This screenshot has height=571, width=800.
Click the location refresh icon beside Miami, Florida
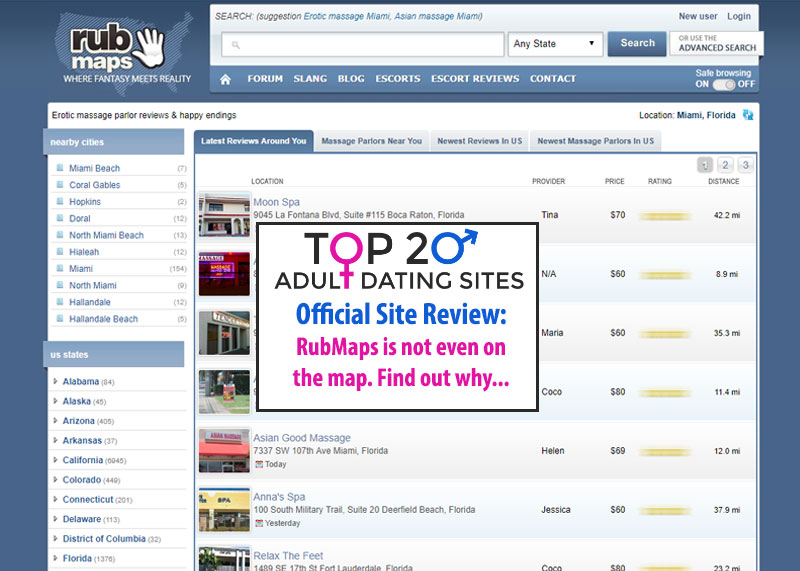coord(748,115)
